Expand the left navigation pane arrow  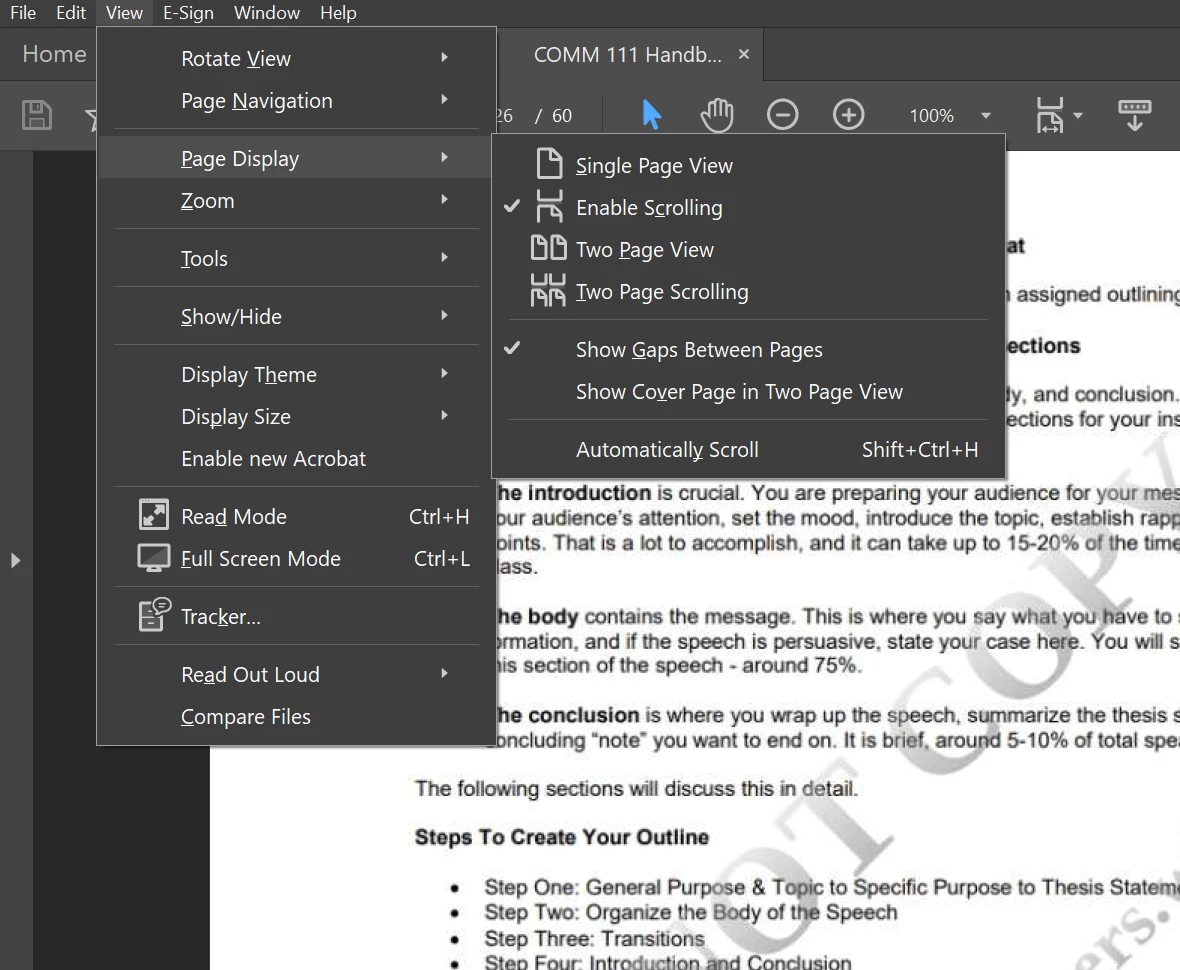[15, 560]
